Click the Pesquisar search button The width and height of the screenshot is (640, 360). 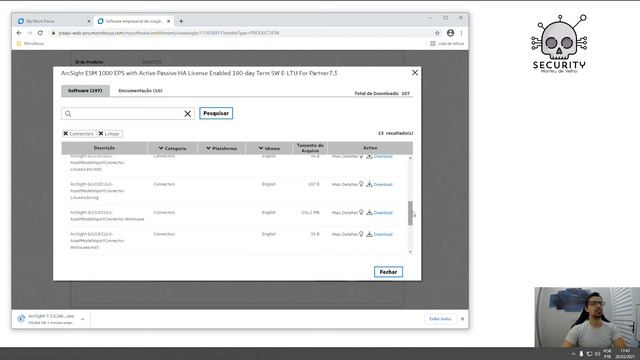point(216,113)
